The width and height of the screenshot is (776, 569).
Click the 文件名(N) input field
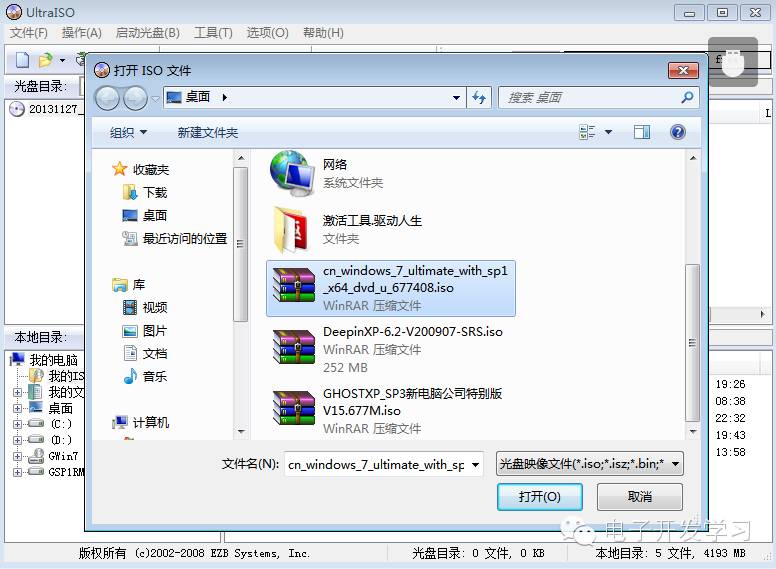377,465
